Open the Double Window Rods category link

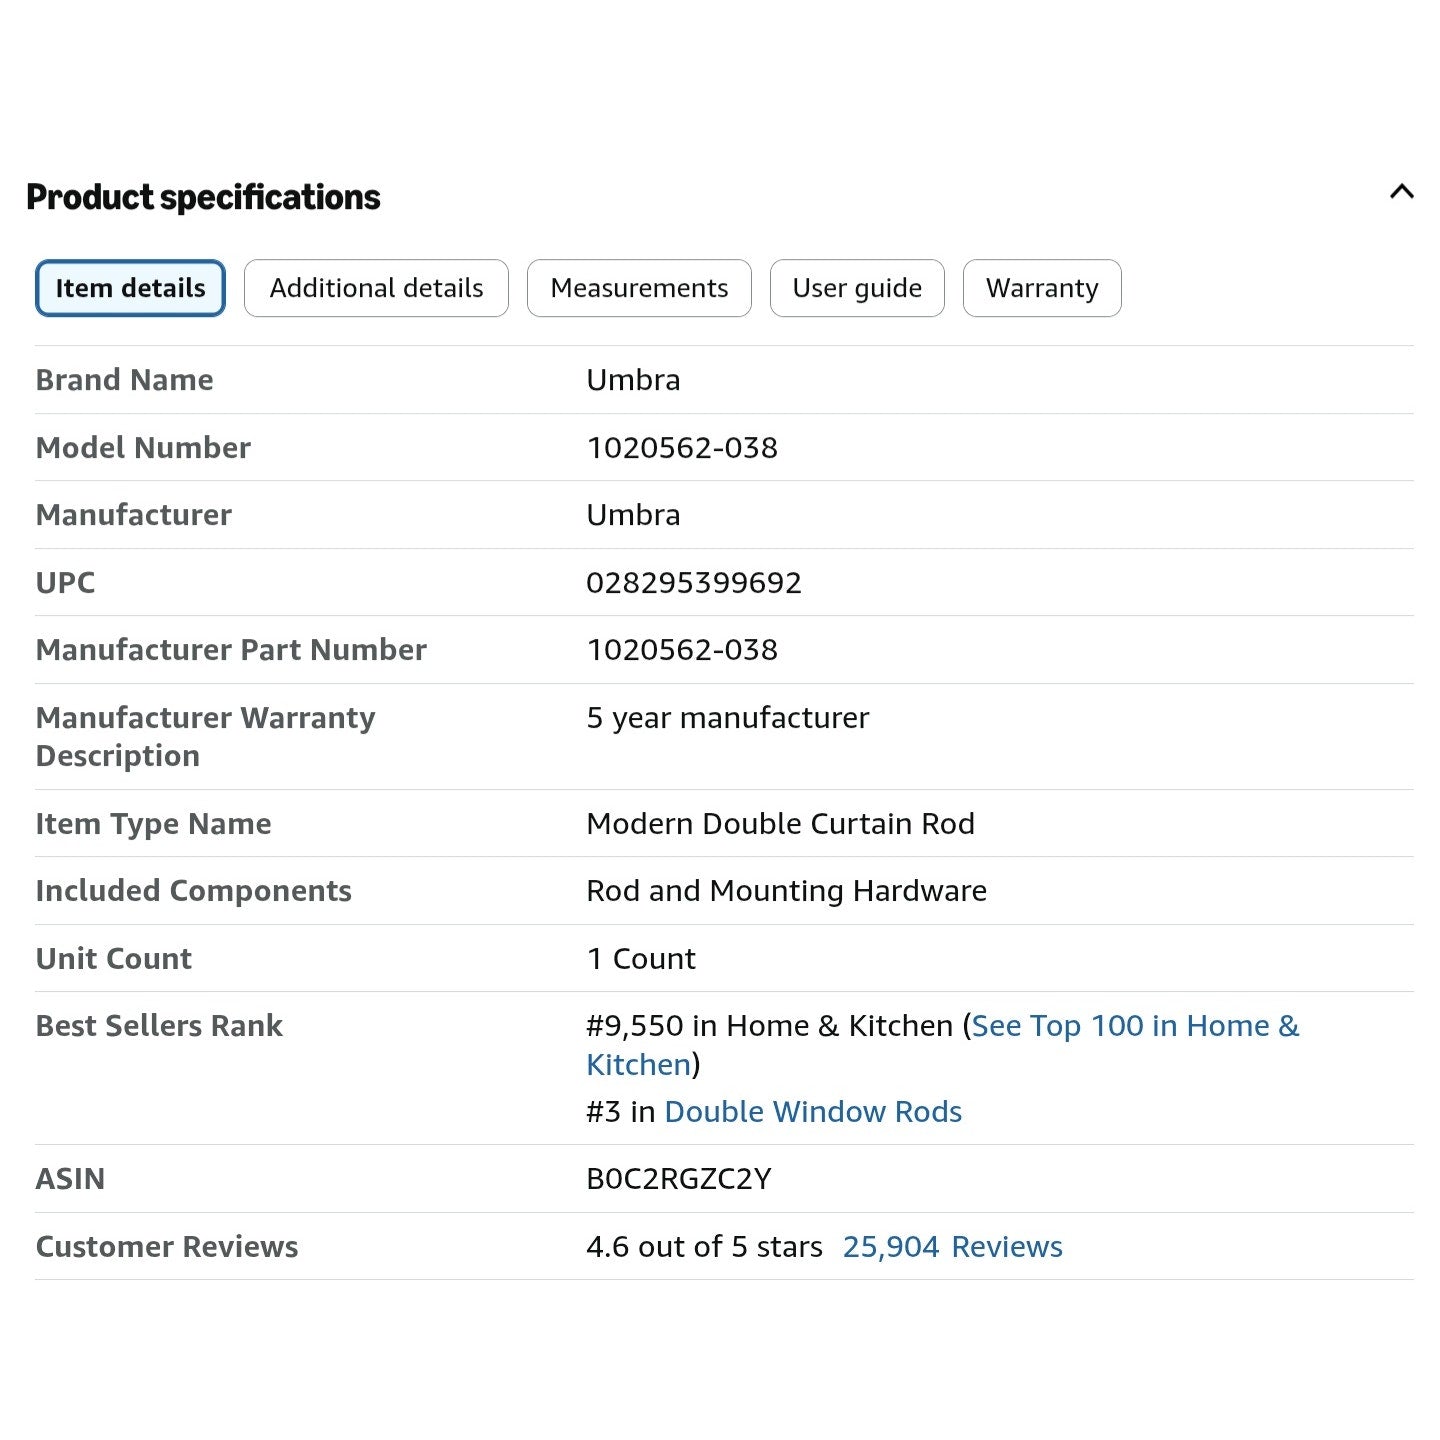tap(813, 1112)
